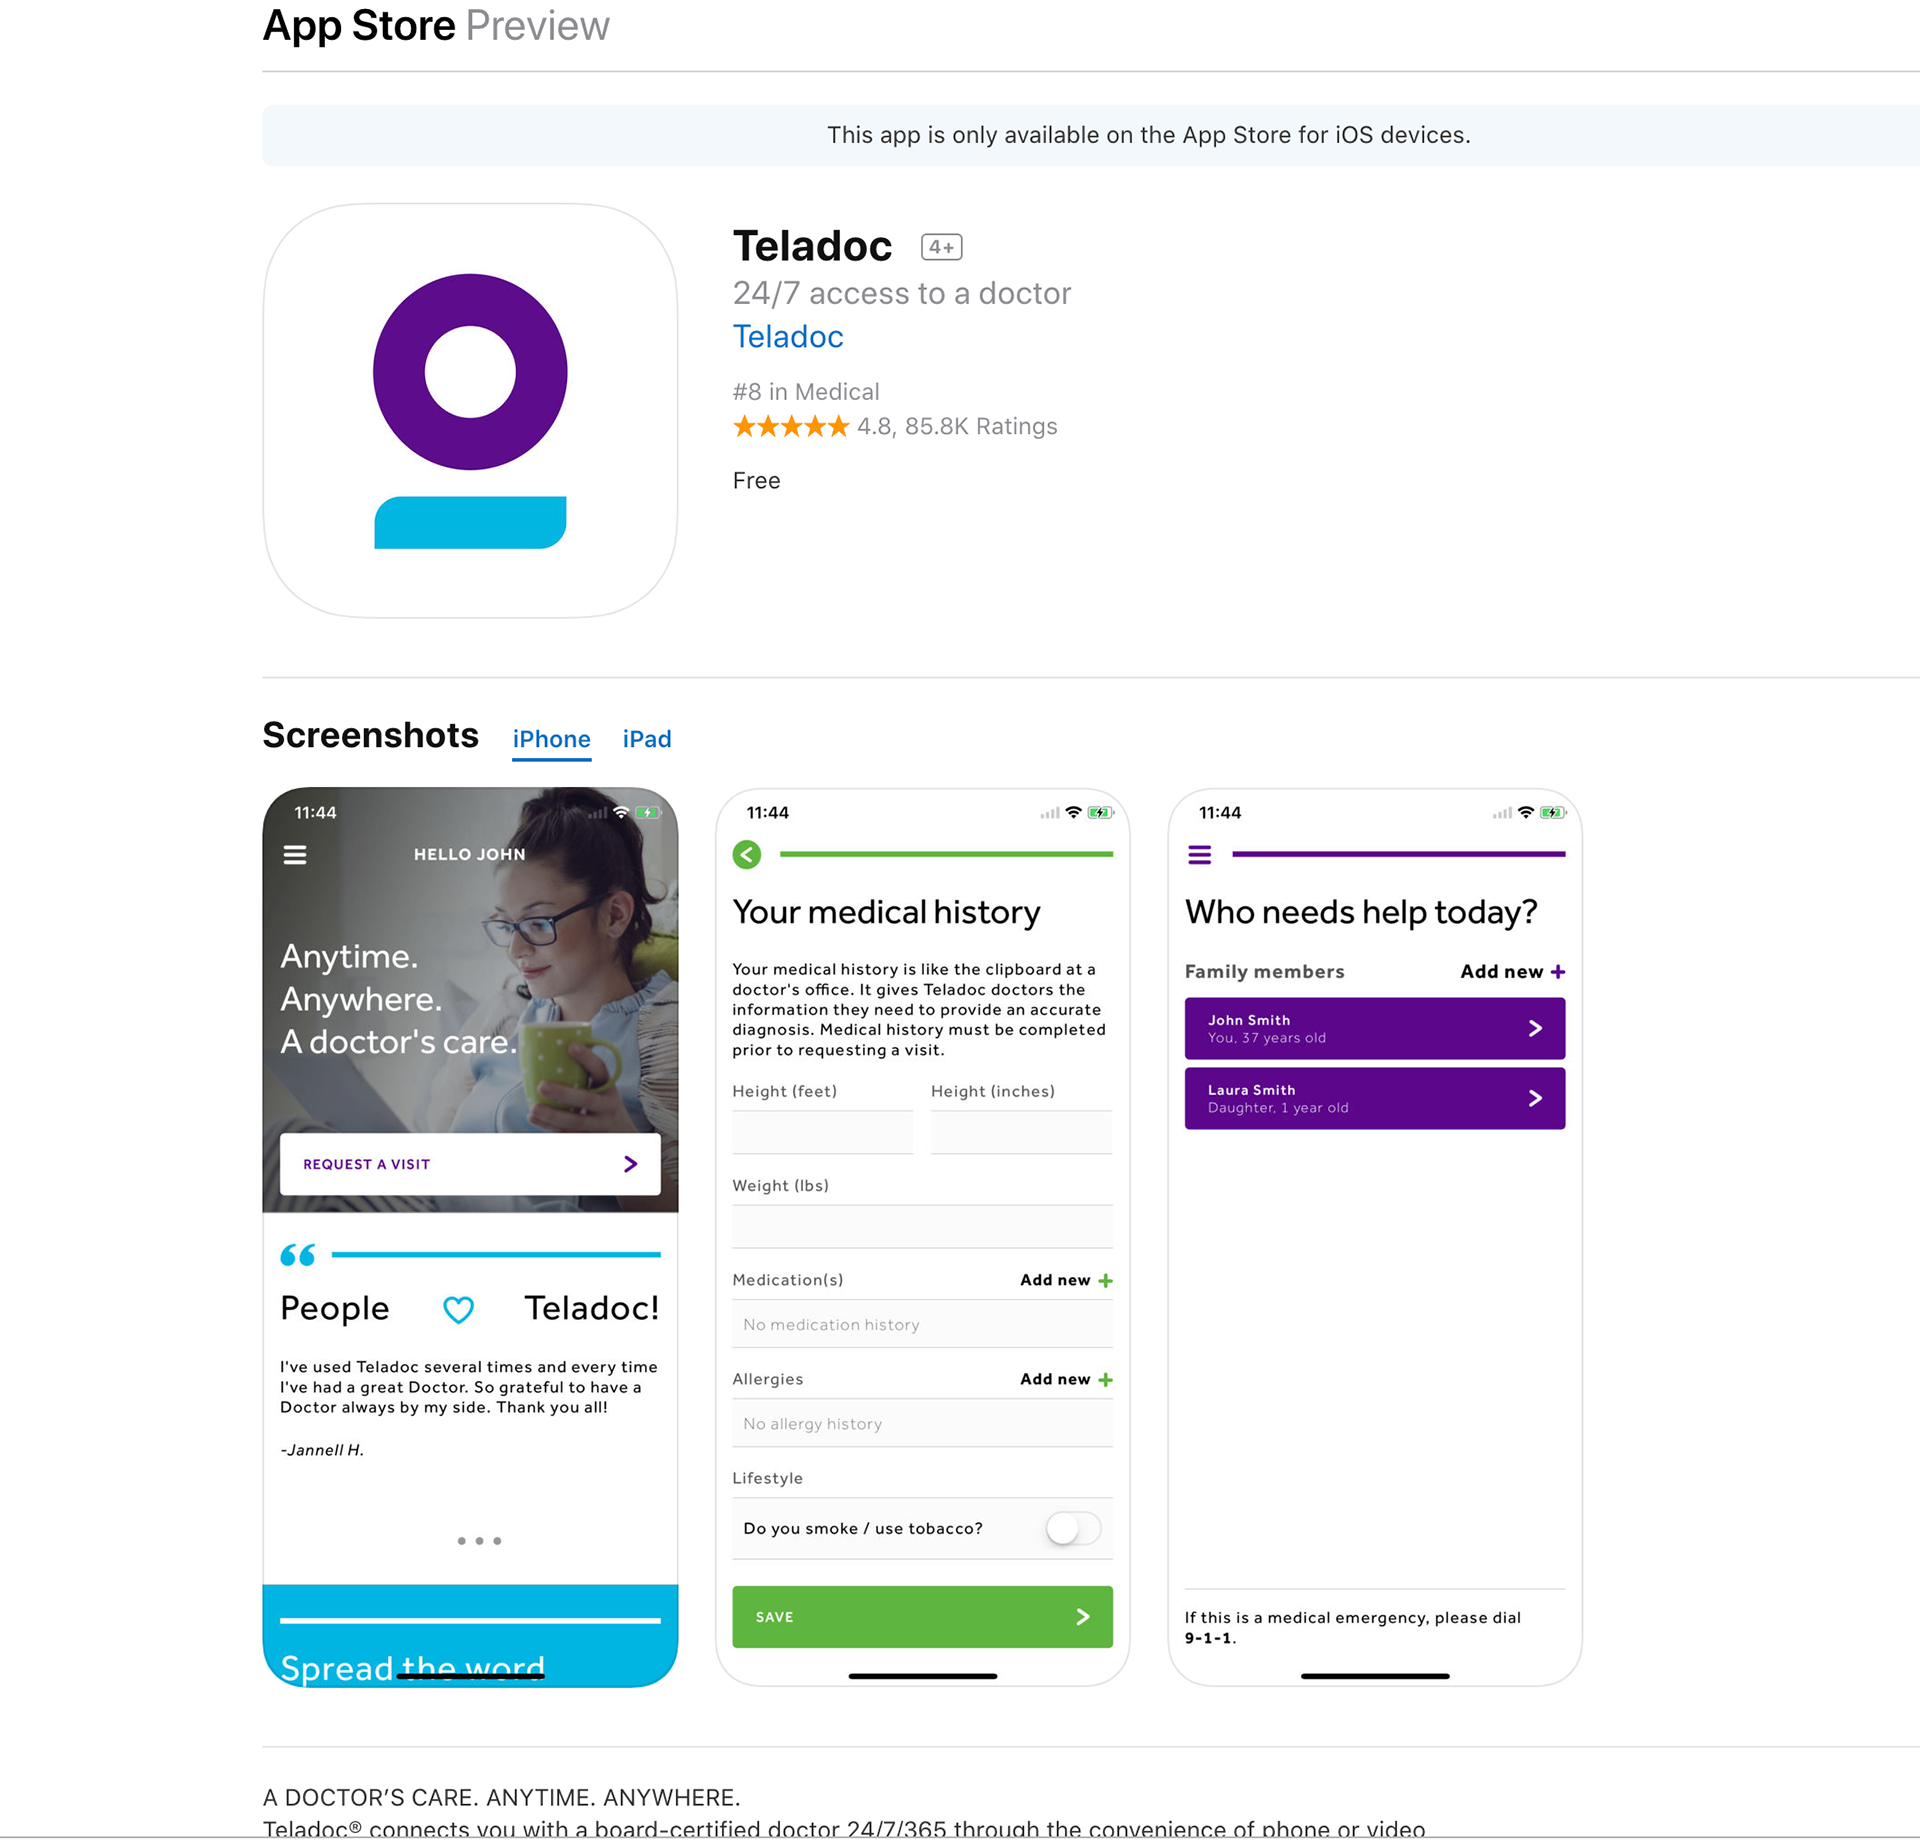This screenshot has width=1920, height=1840.
Task: Click the green progress bar
Action: pos(946,855)
